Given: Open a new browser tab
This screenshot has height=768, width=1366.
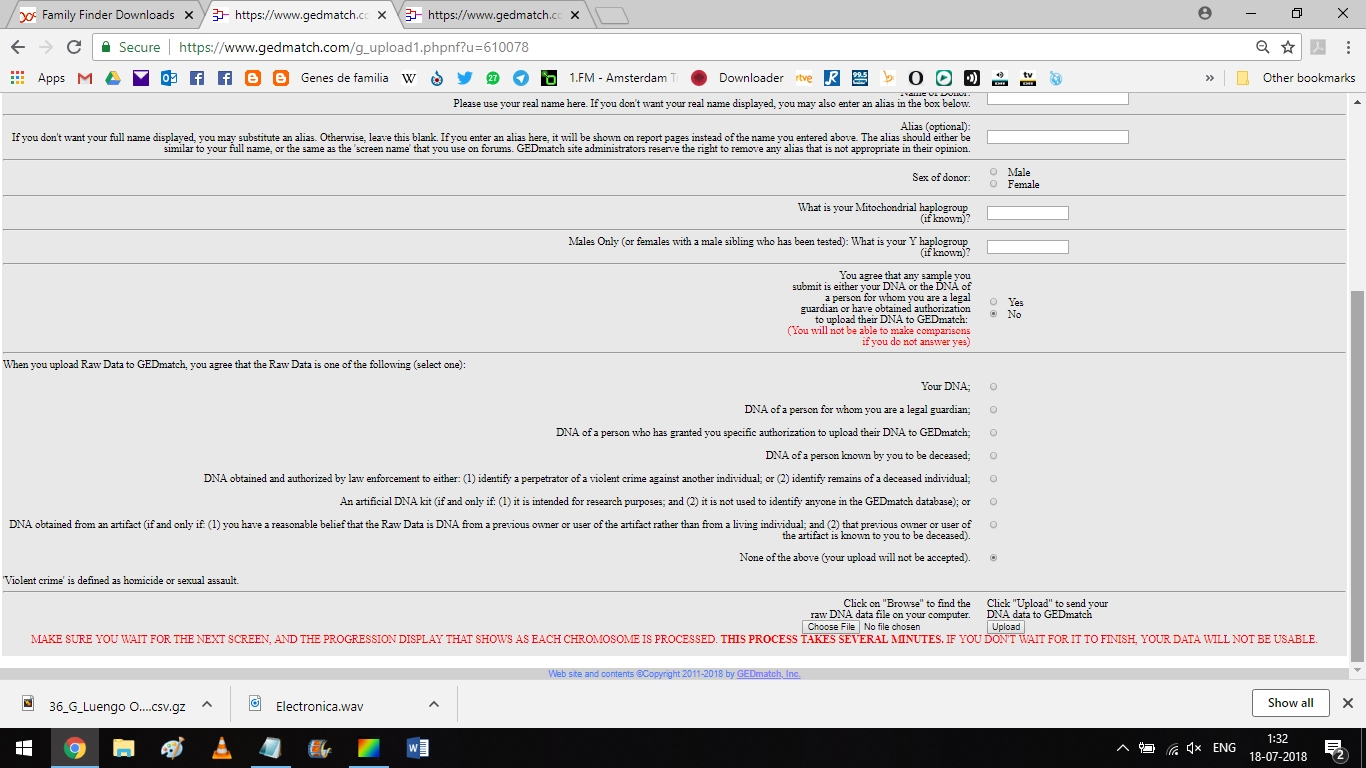Looking at the screenshot, I should point(611,15).
